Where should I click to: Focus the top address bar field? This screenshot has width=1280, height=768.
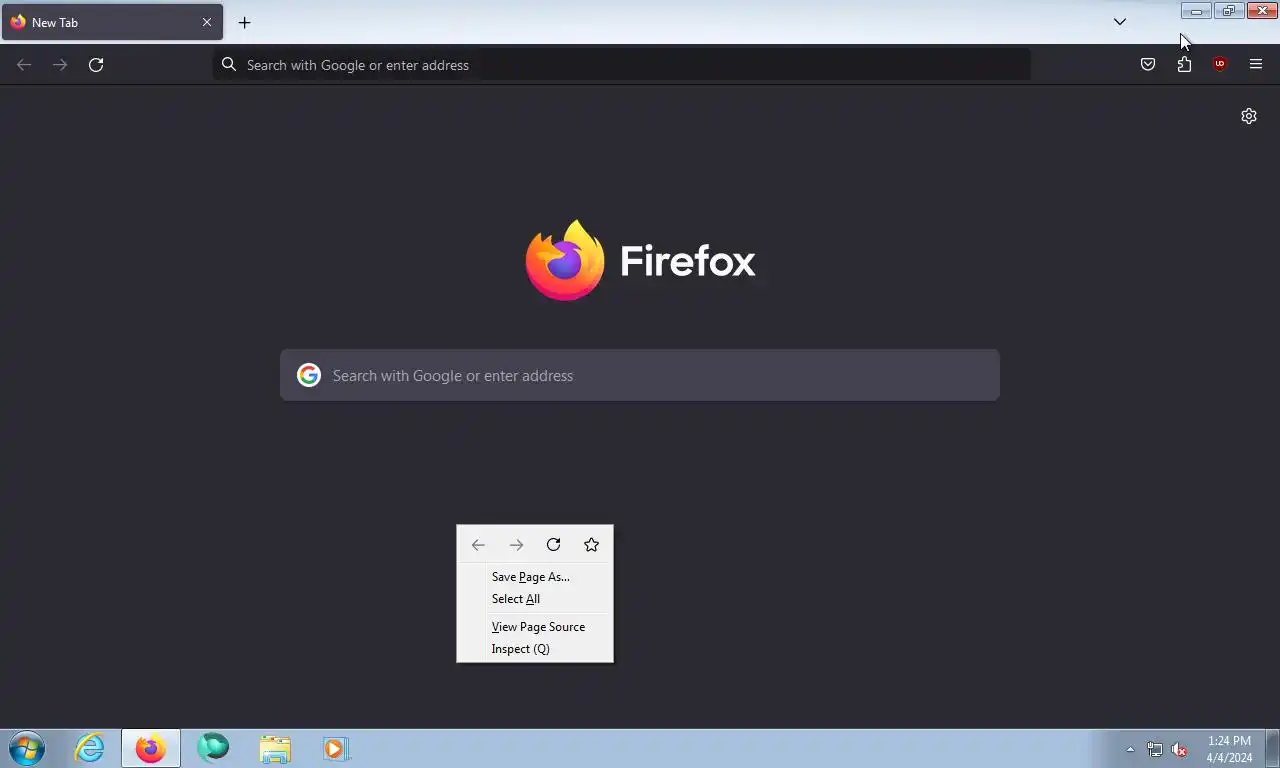[622, 65]
